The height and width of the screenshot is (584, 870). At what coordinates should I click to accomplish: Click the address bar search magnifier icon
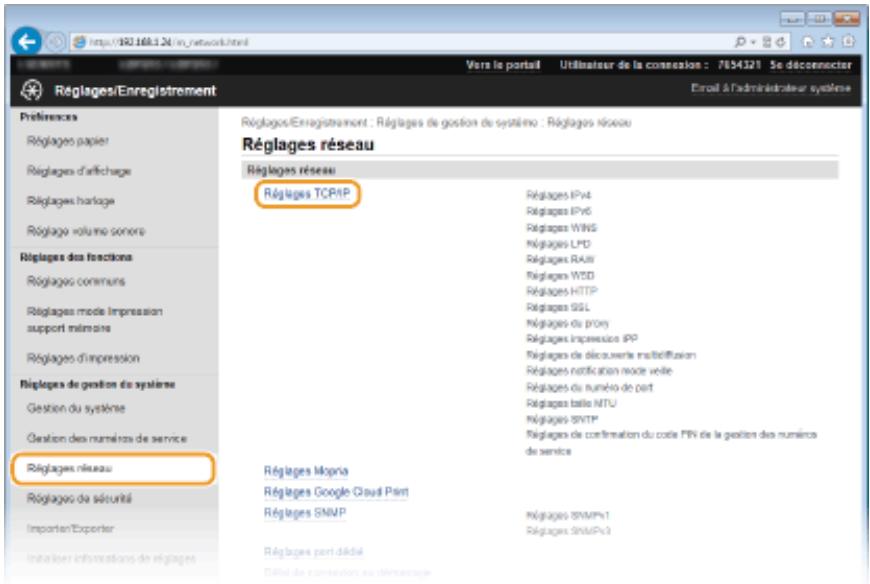point(740,42)
